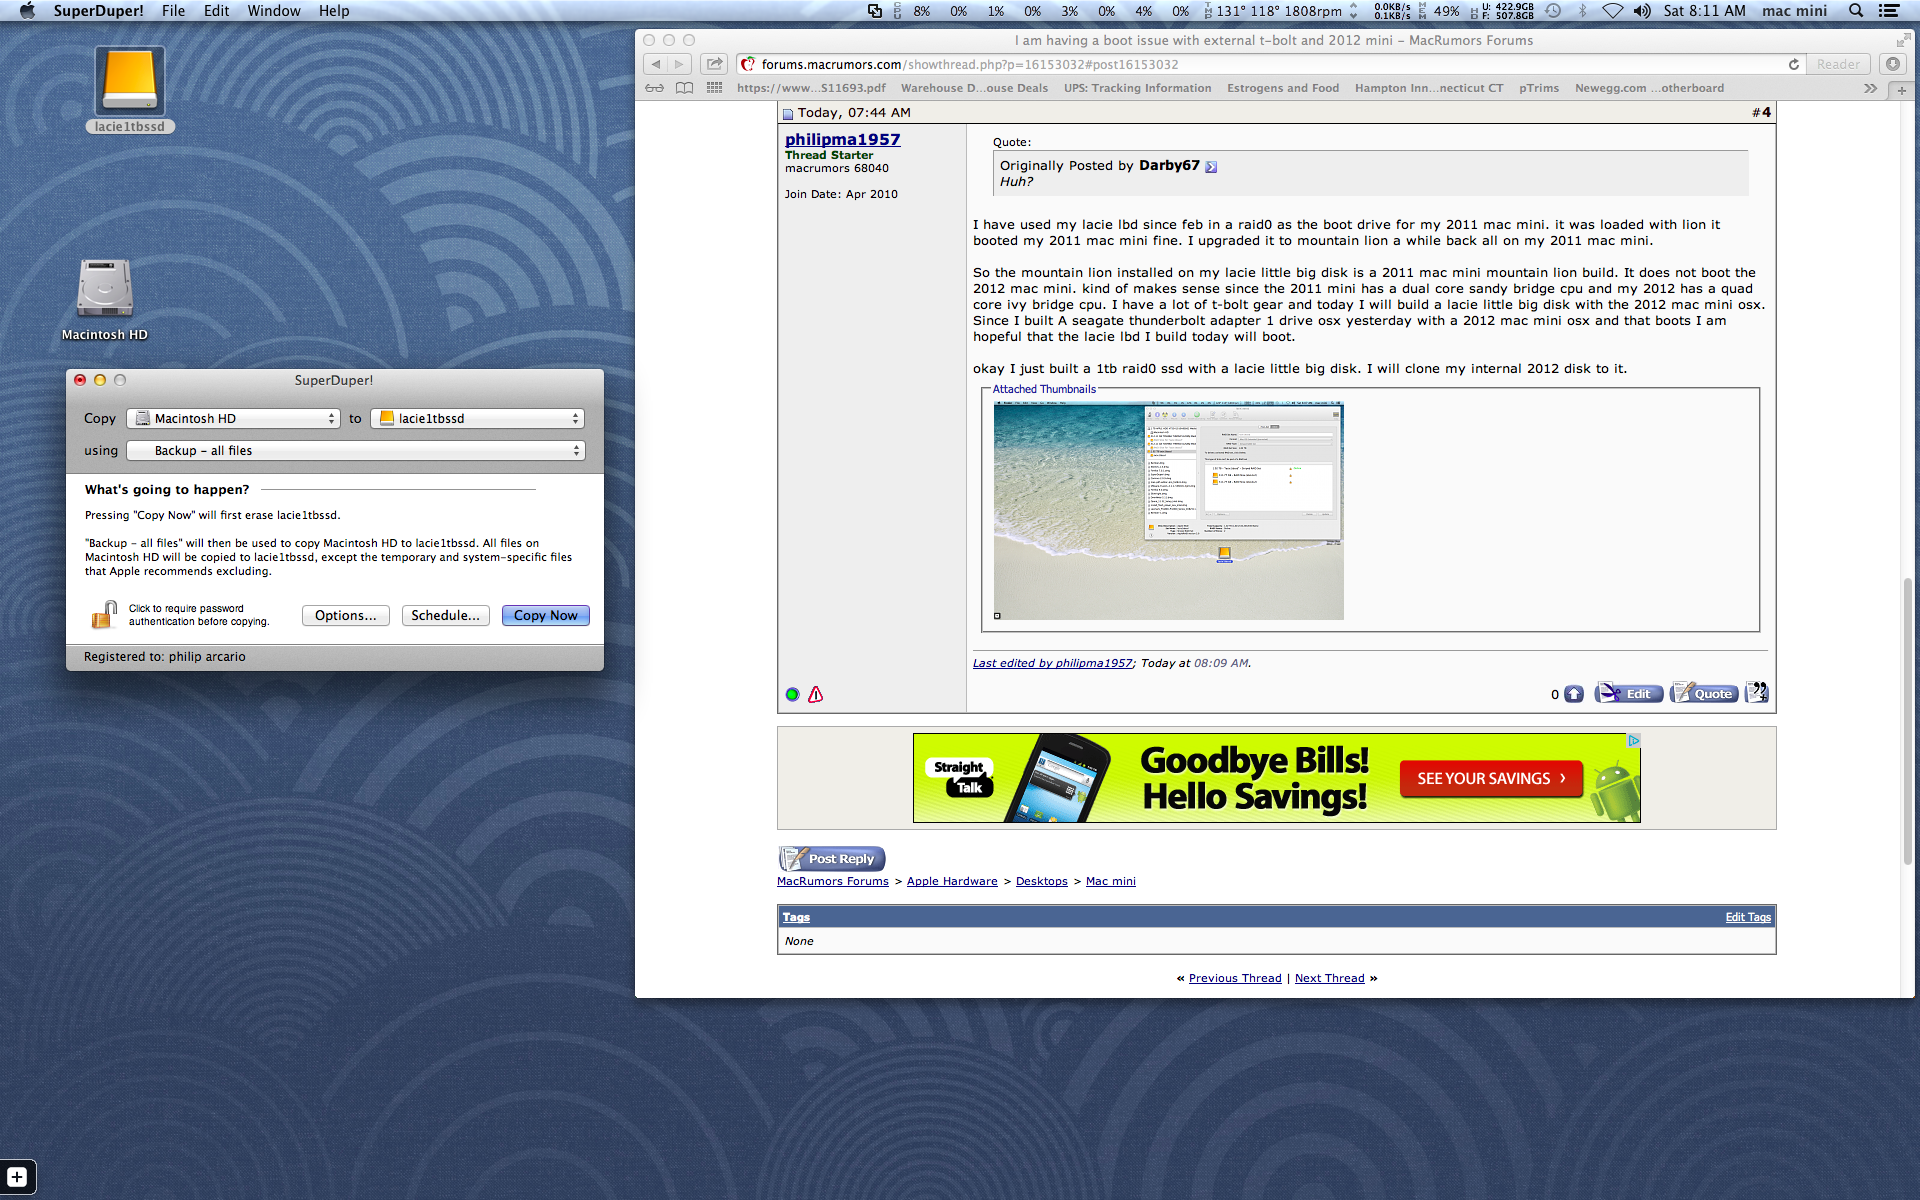This screenshot has height=1200, width=1920.
Task: Click the Schedule... button
Action: (x=446, y=616)
